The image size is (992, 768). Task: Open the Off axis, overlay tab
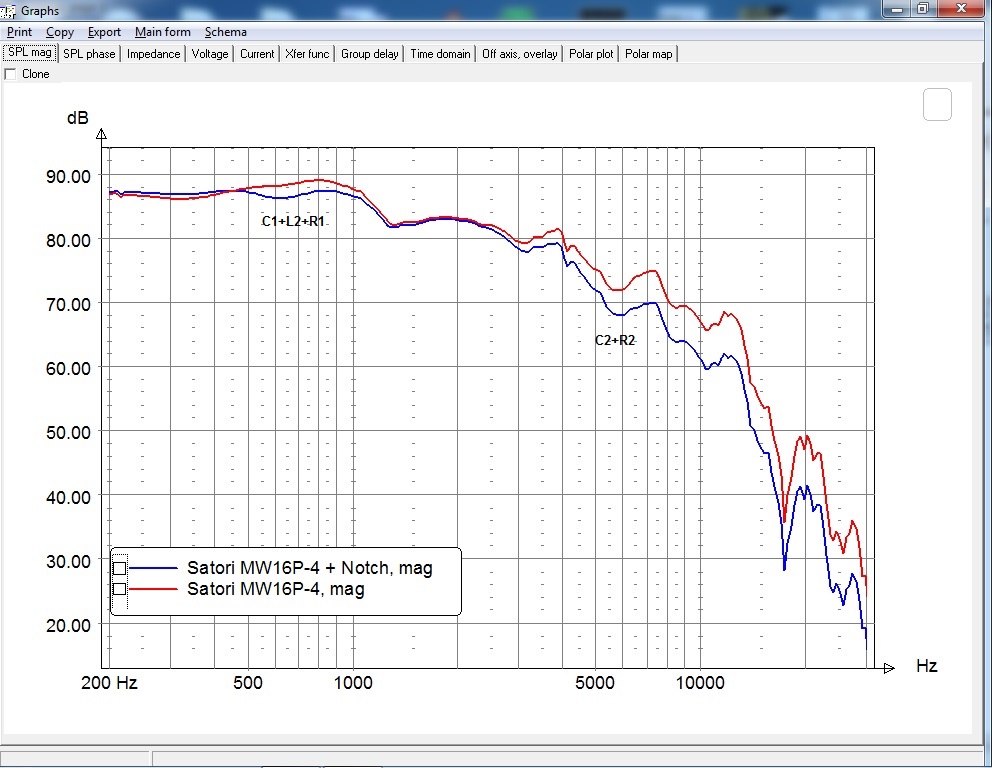click(519, 54)
